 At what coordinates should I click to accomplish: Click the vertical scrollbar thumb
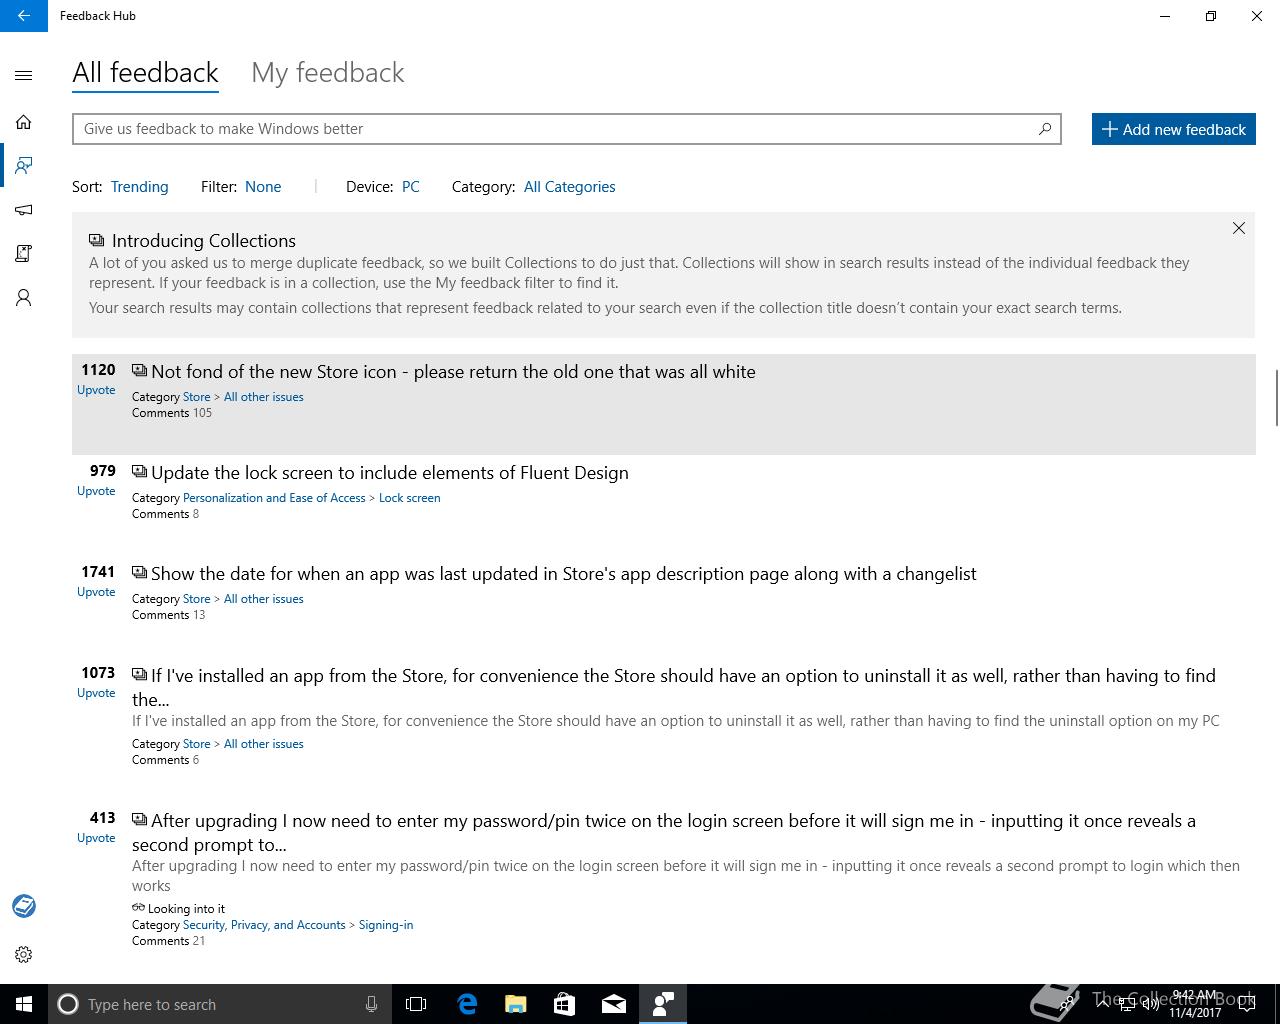pos(1276,398)
